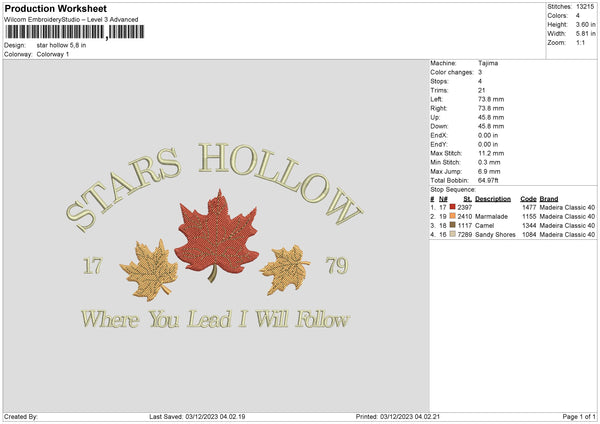The image size is (600, 424).
Task: Click thread code 1477 in stop sequence
Action: coord(529,207)
